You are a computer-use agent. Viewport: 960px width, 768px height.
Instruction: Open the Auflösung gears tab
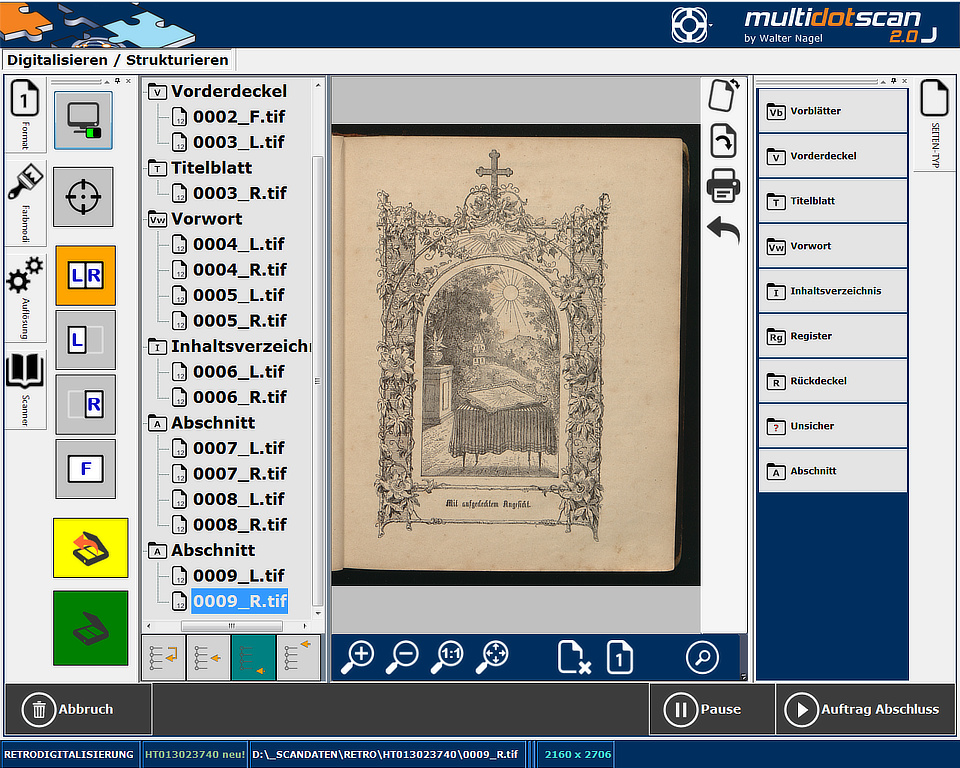pos(25,297)
